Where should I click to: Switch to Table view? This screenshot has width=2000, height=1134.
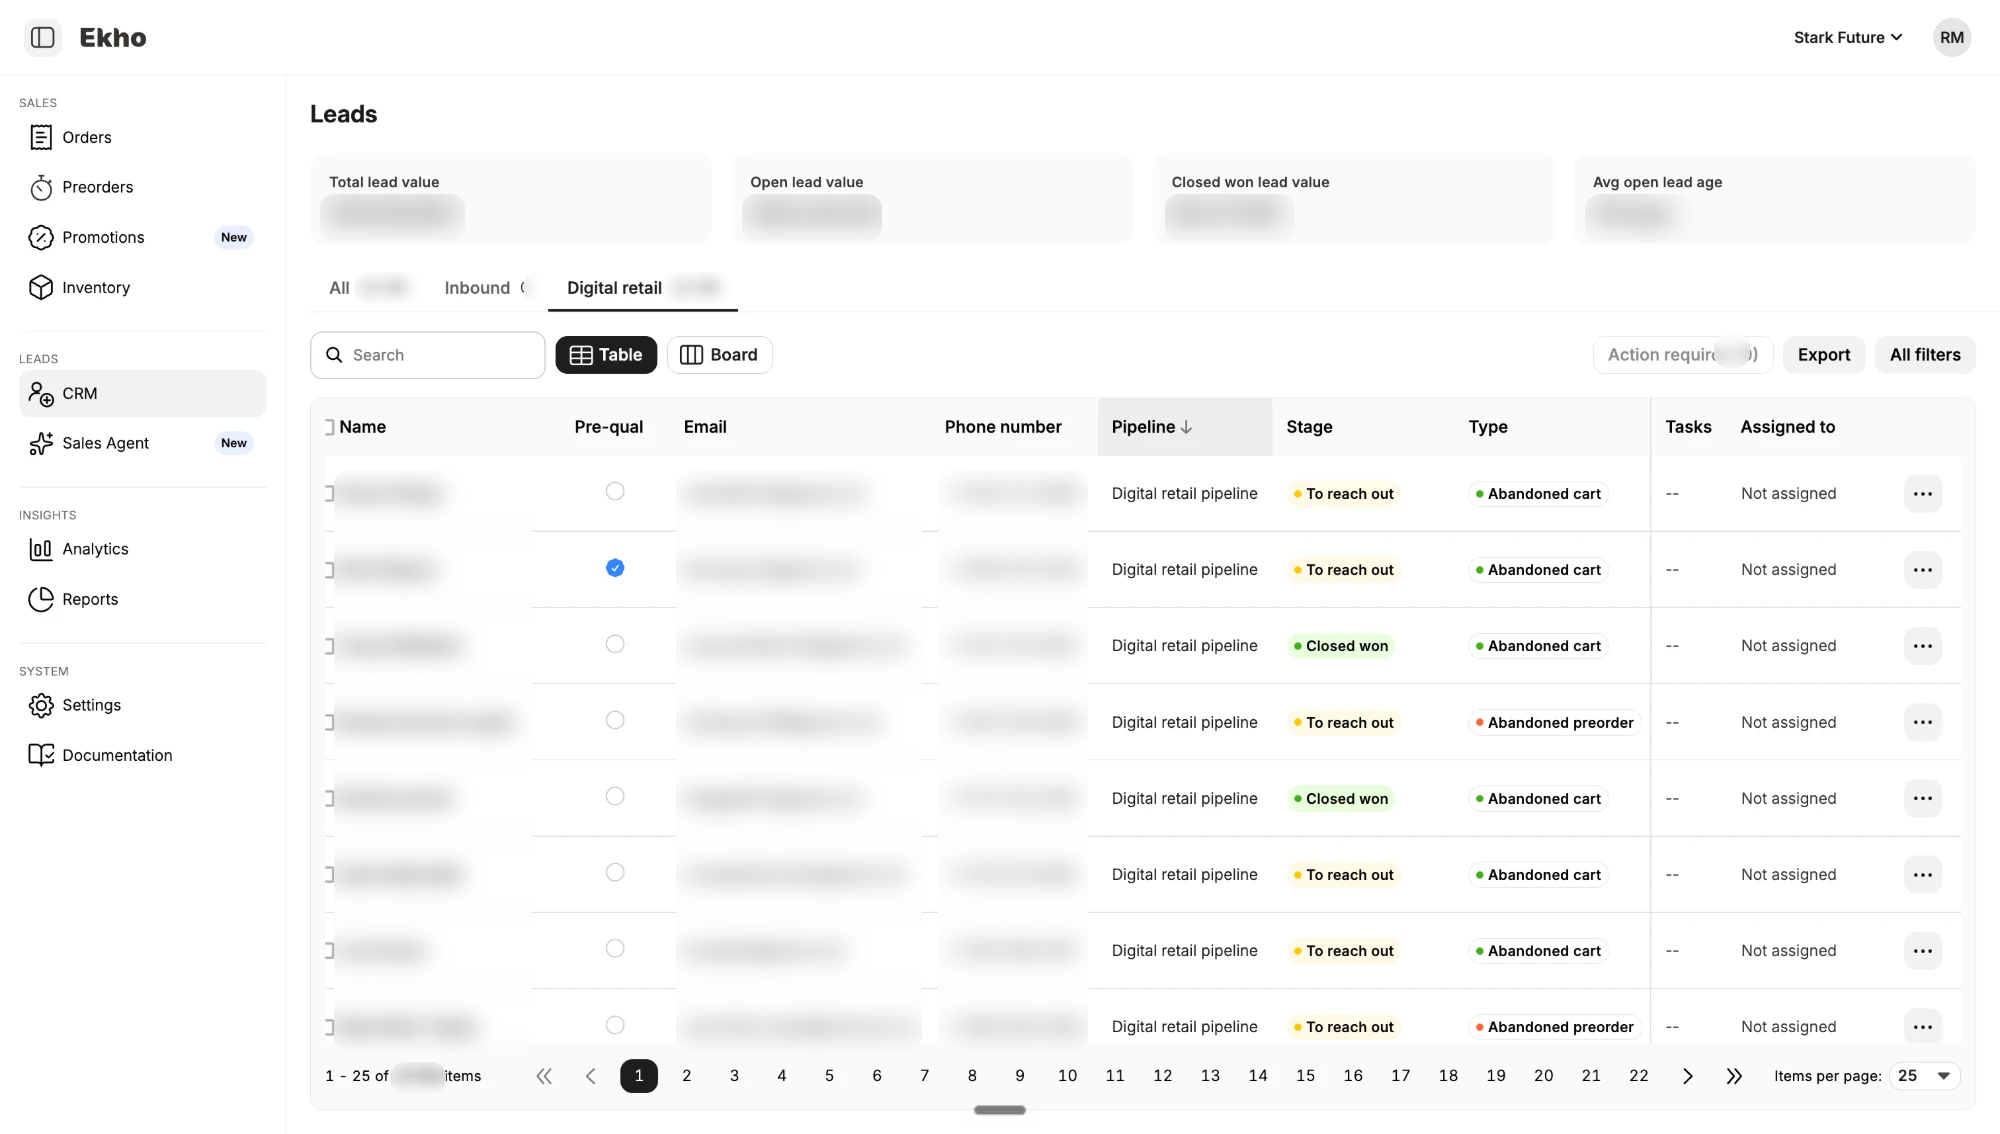pyautogui.click(x=606, y=355)
